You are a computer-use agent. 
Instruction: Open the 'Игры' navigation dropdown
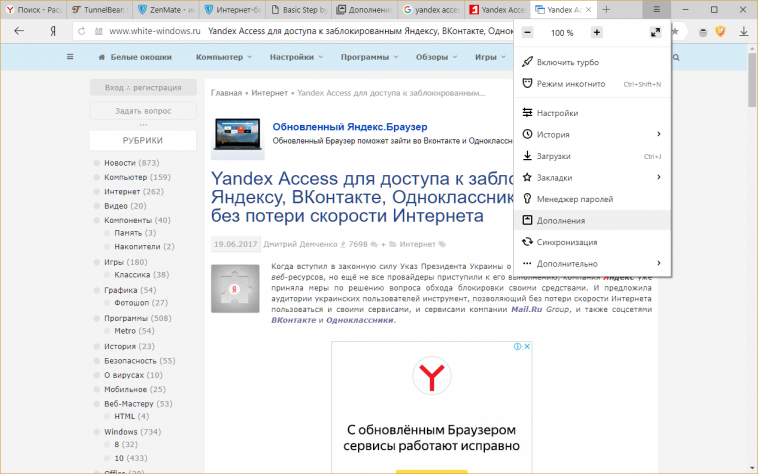[490, 57]
